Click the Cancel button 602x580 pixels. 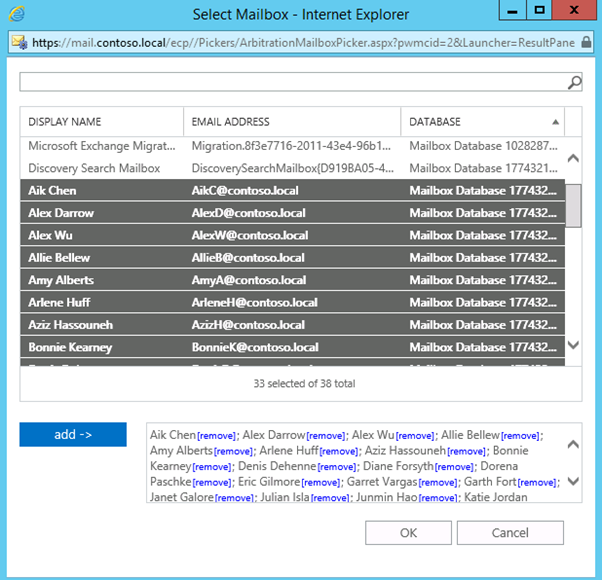pyautogui.click(x=510, y=533)
